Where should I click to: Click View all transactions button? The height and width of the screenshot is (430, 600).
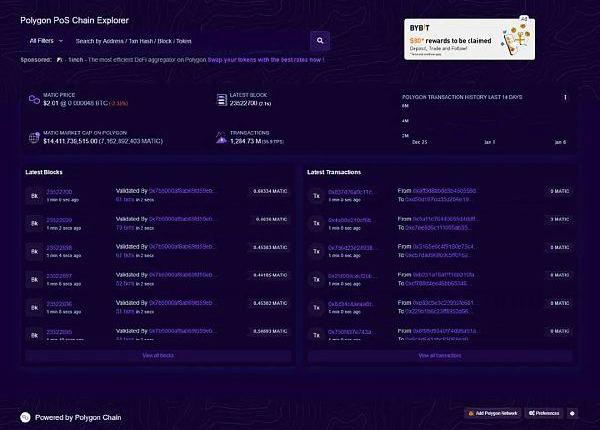click(x=440, y=355)
